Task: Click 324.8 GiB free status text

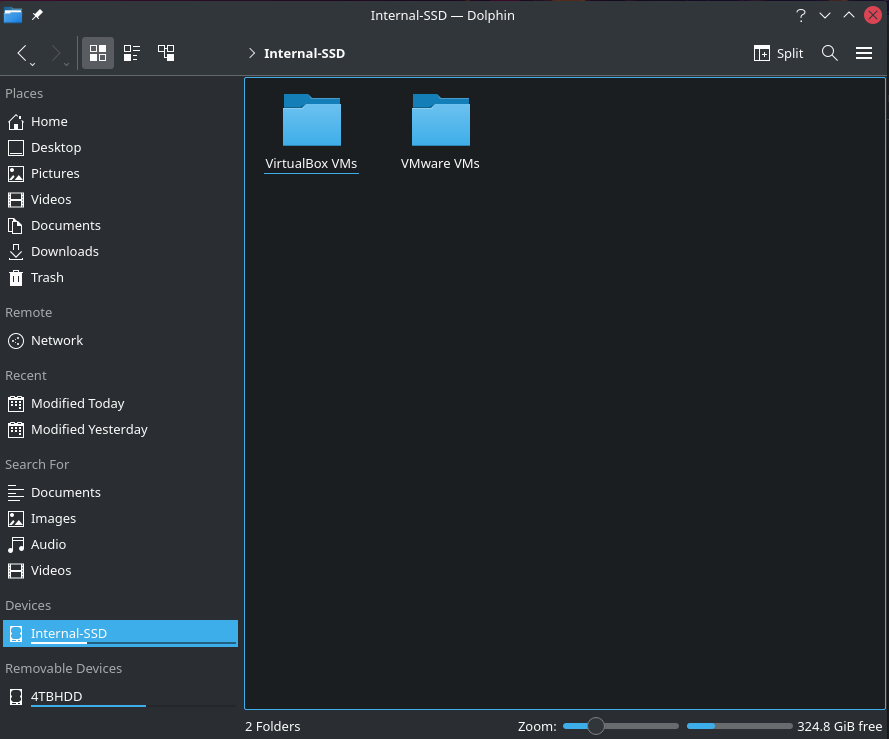Action: point(840,727)
